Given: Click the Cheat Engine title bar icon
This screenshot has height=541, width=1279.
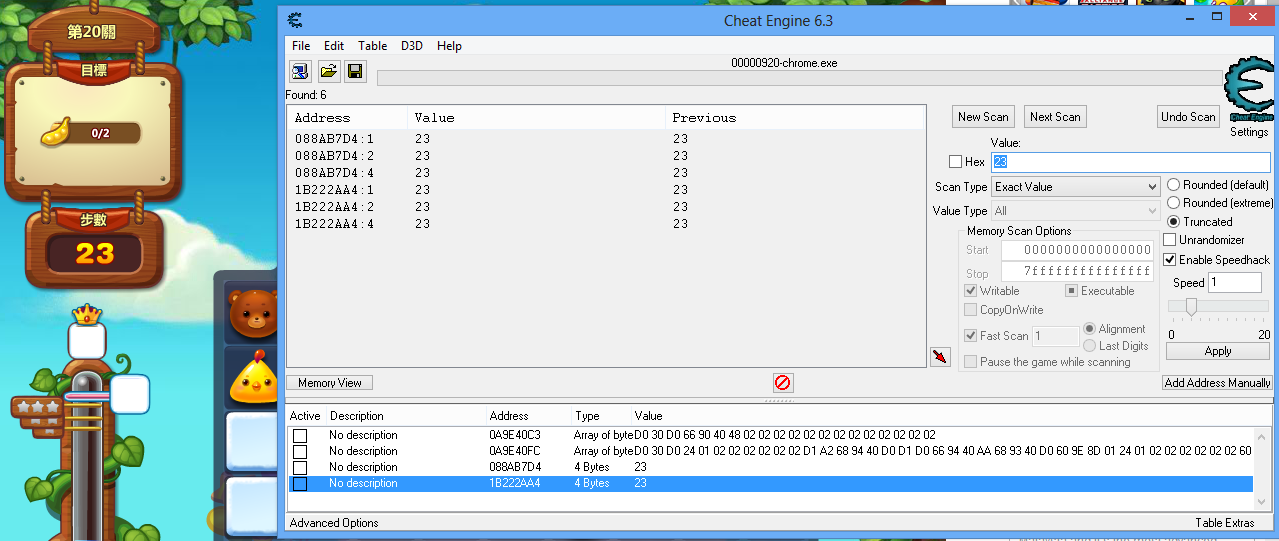Looking at the screenshot, I should [x=295, y=20].
